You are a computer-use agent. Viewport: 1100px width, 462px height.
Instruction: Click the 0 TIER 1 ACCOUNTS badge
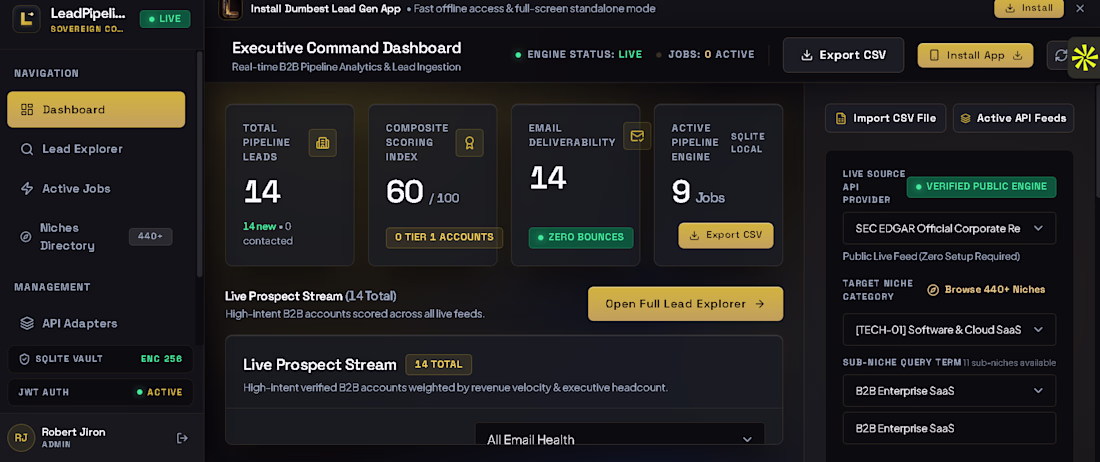point(444,237)
